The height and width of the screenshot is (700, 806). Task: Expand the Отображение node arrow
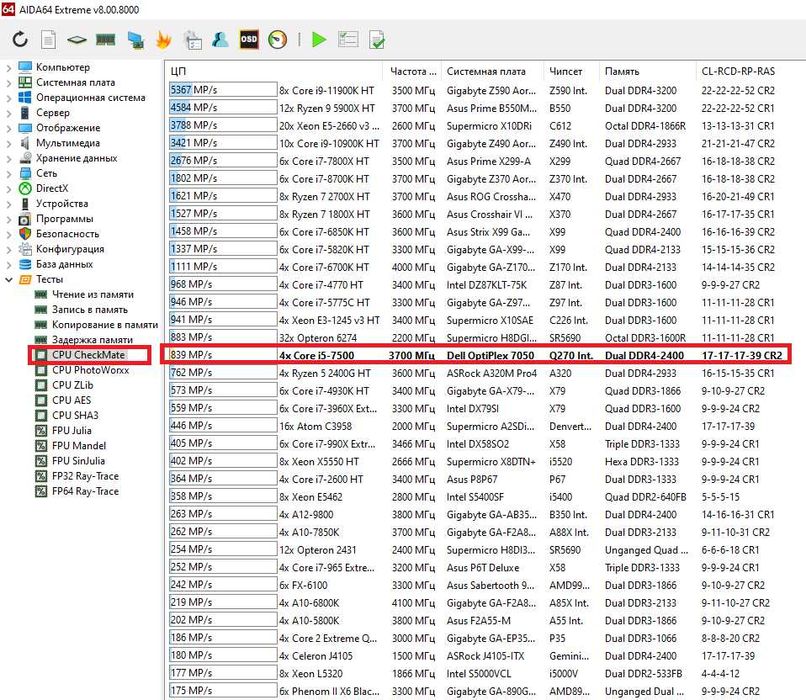pyautogui.click(x=8, y=128)
